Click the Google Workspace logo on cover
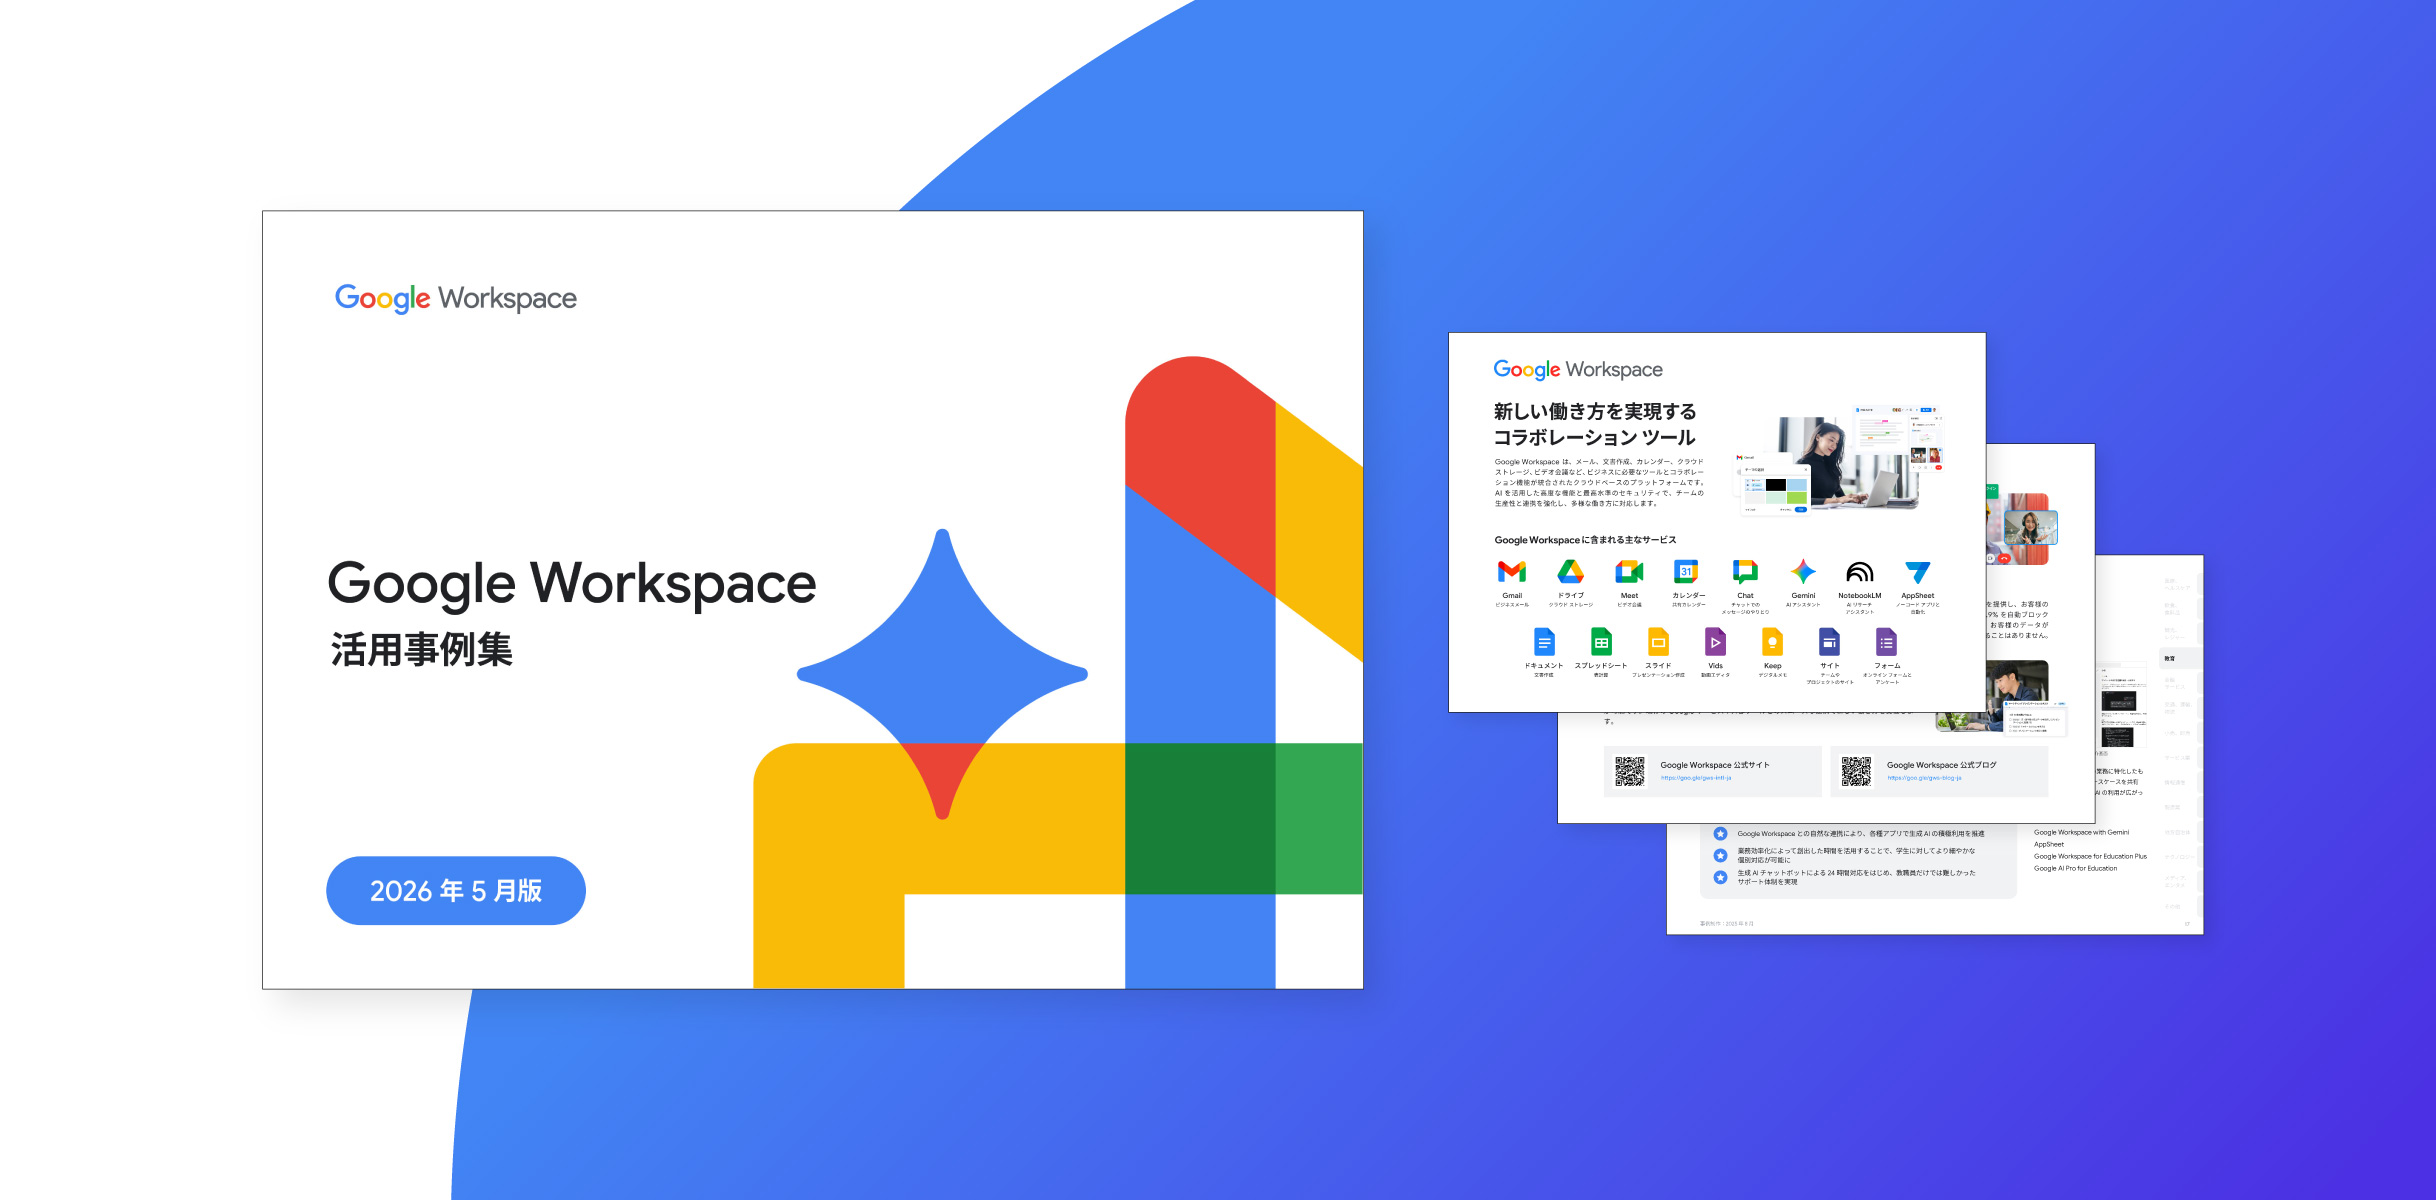The width and height of the screenshot is (2436, 1200). [x=456, y=298]
